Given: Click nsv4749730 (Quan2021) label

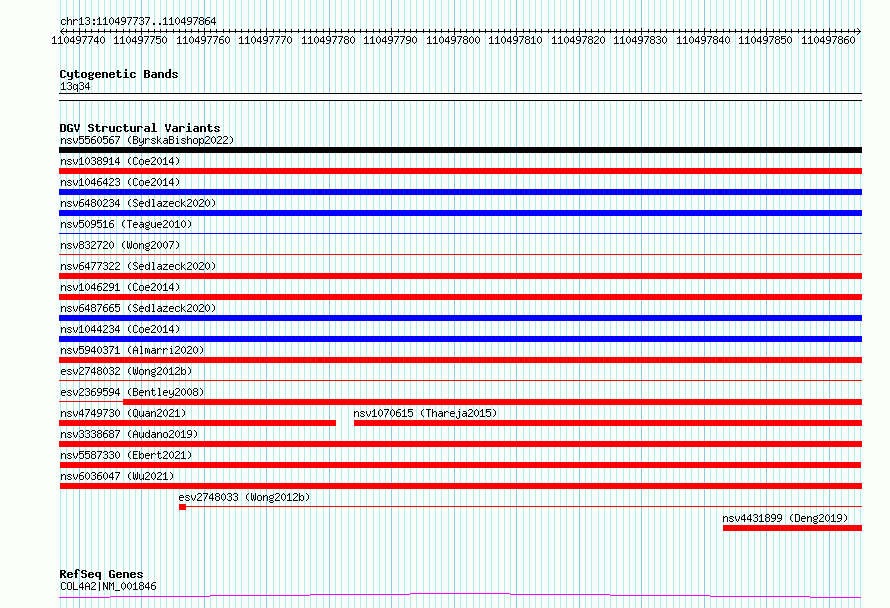Looking at the screenshot, I should [123, 413].
